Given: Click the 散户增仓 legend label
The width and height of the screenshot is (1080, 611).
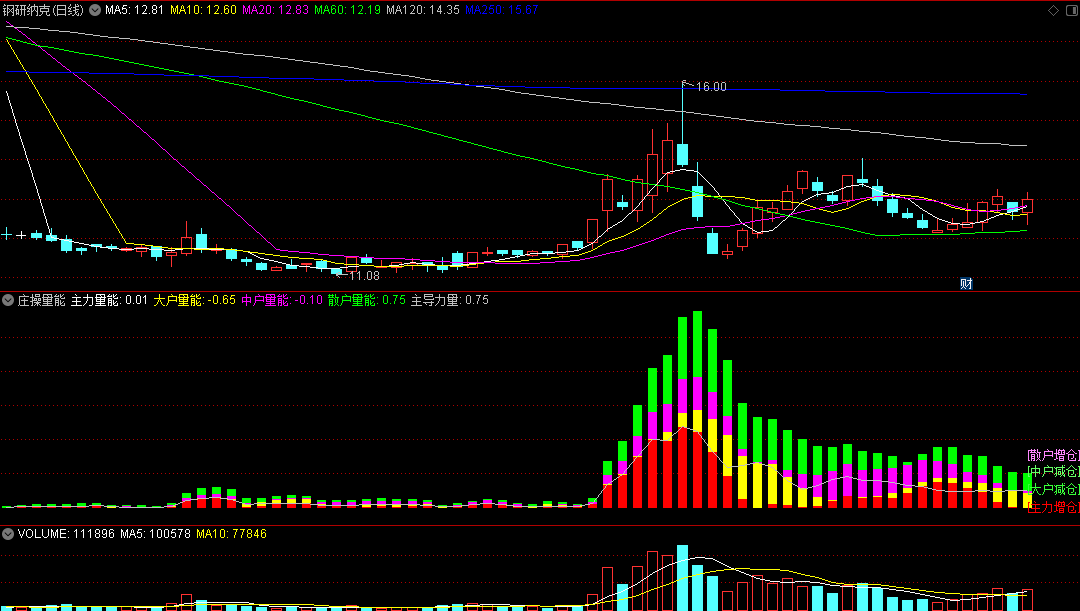Looking at the screenshot, I should click(1052, 455).
